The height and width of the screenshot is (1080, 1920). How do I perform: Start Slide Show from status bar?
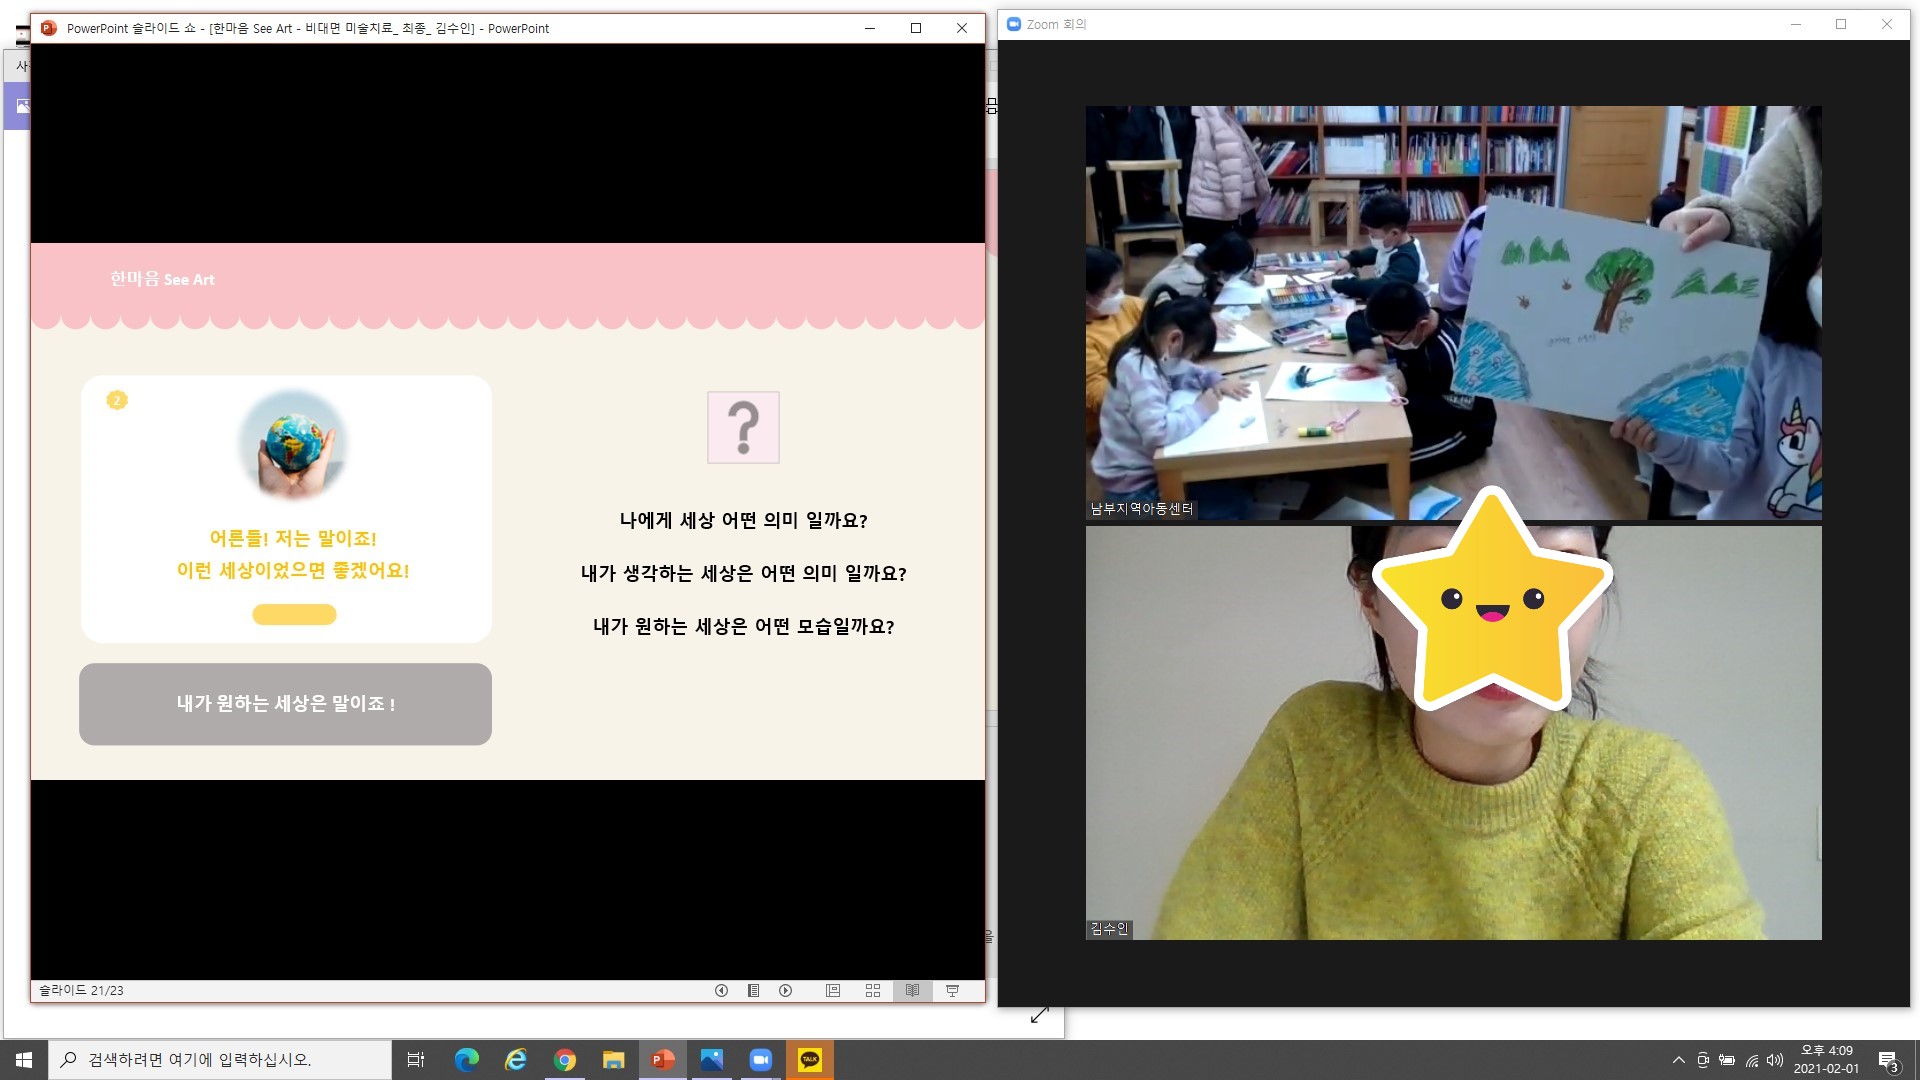click(x=952, y=990)
